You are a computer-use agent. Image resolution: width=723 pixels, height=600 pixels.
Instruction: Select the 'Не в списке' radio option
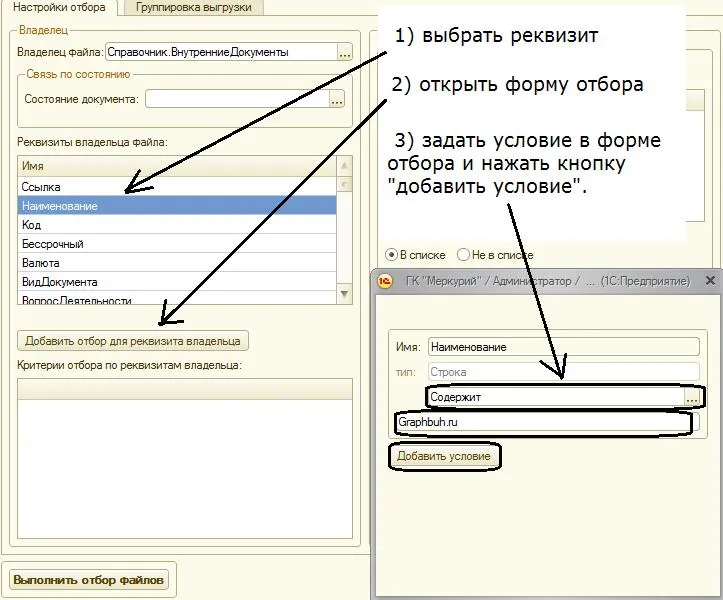(463, 255)
